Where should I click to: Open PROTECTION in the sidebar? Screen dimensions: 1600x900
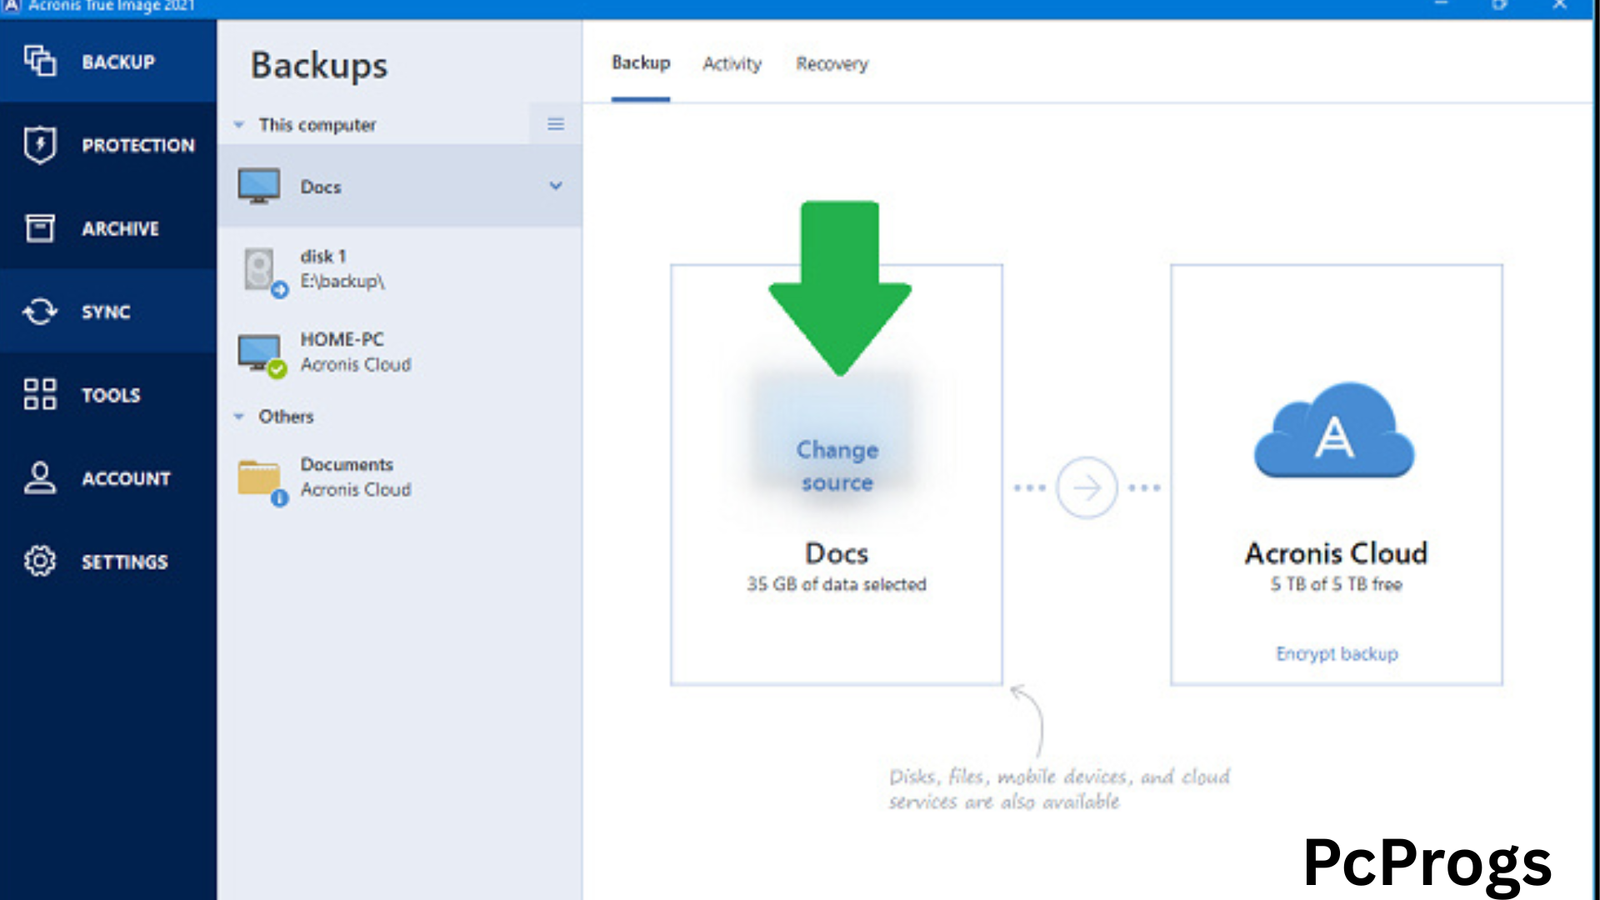pos(138,145)
